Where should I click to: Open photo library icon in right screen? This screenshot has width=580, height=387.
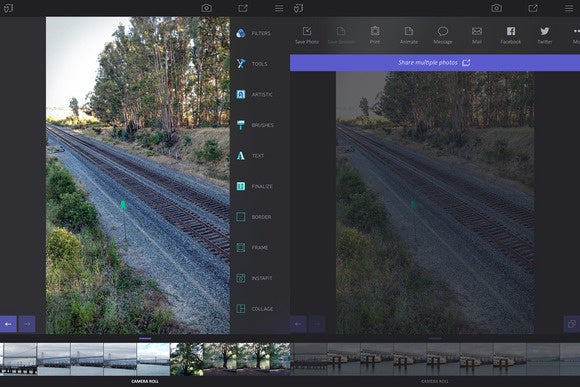tap(299, 8)
